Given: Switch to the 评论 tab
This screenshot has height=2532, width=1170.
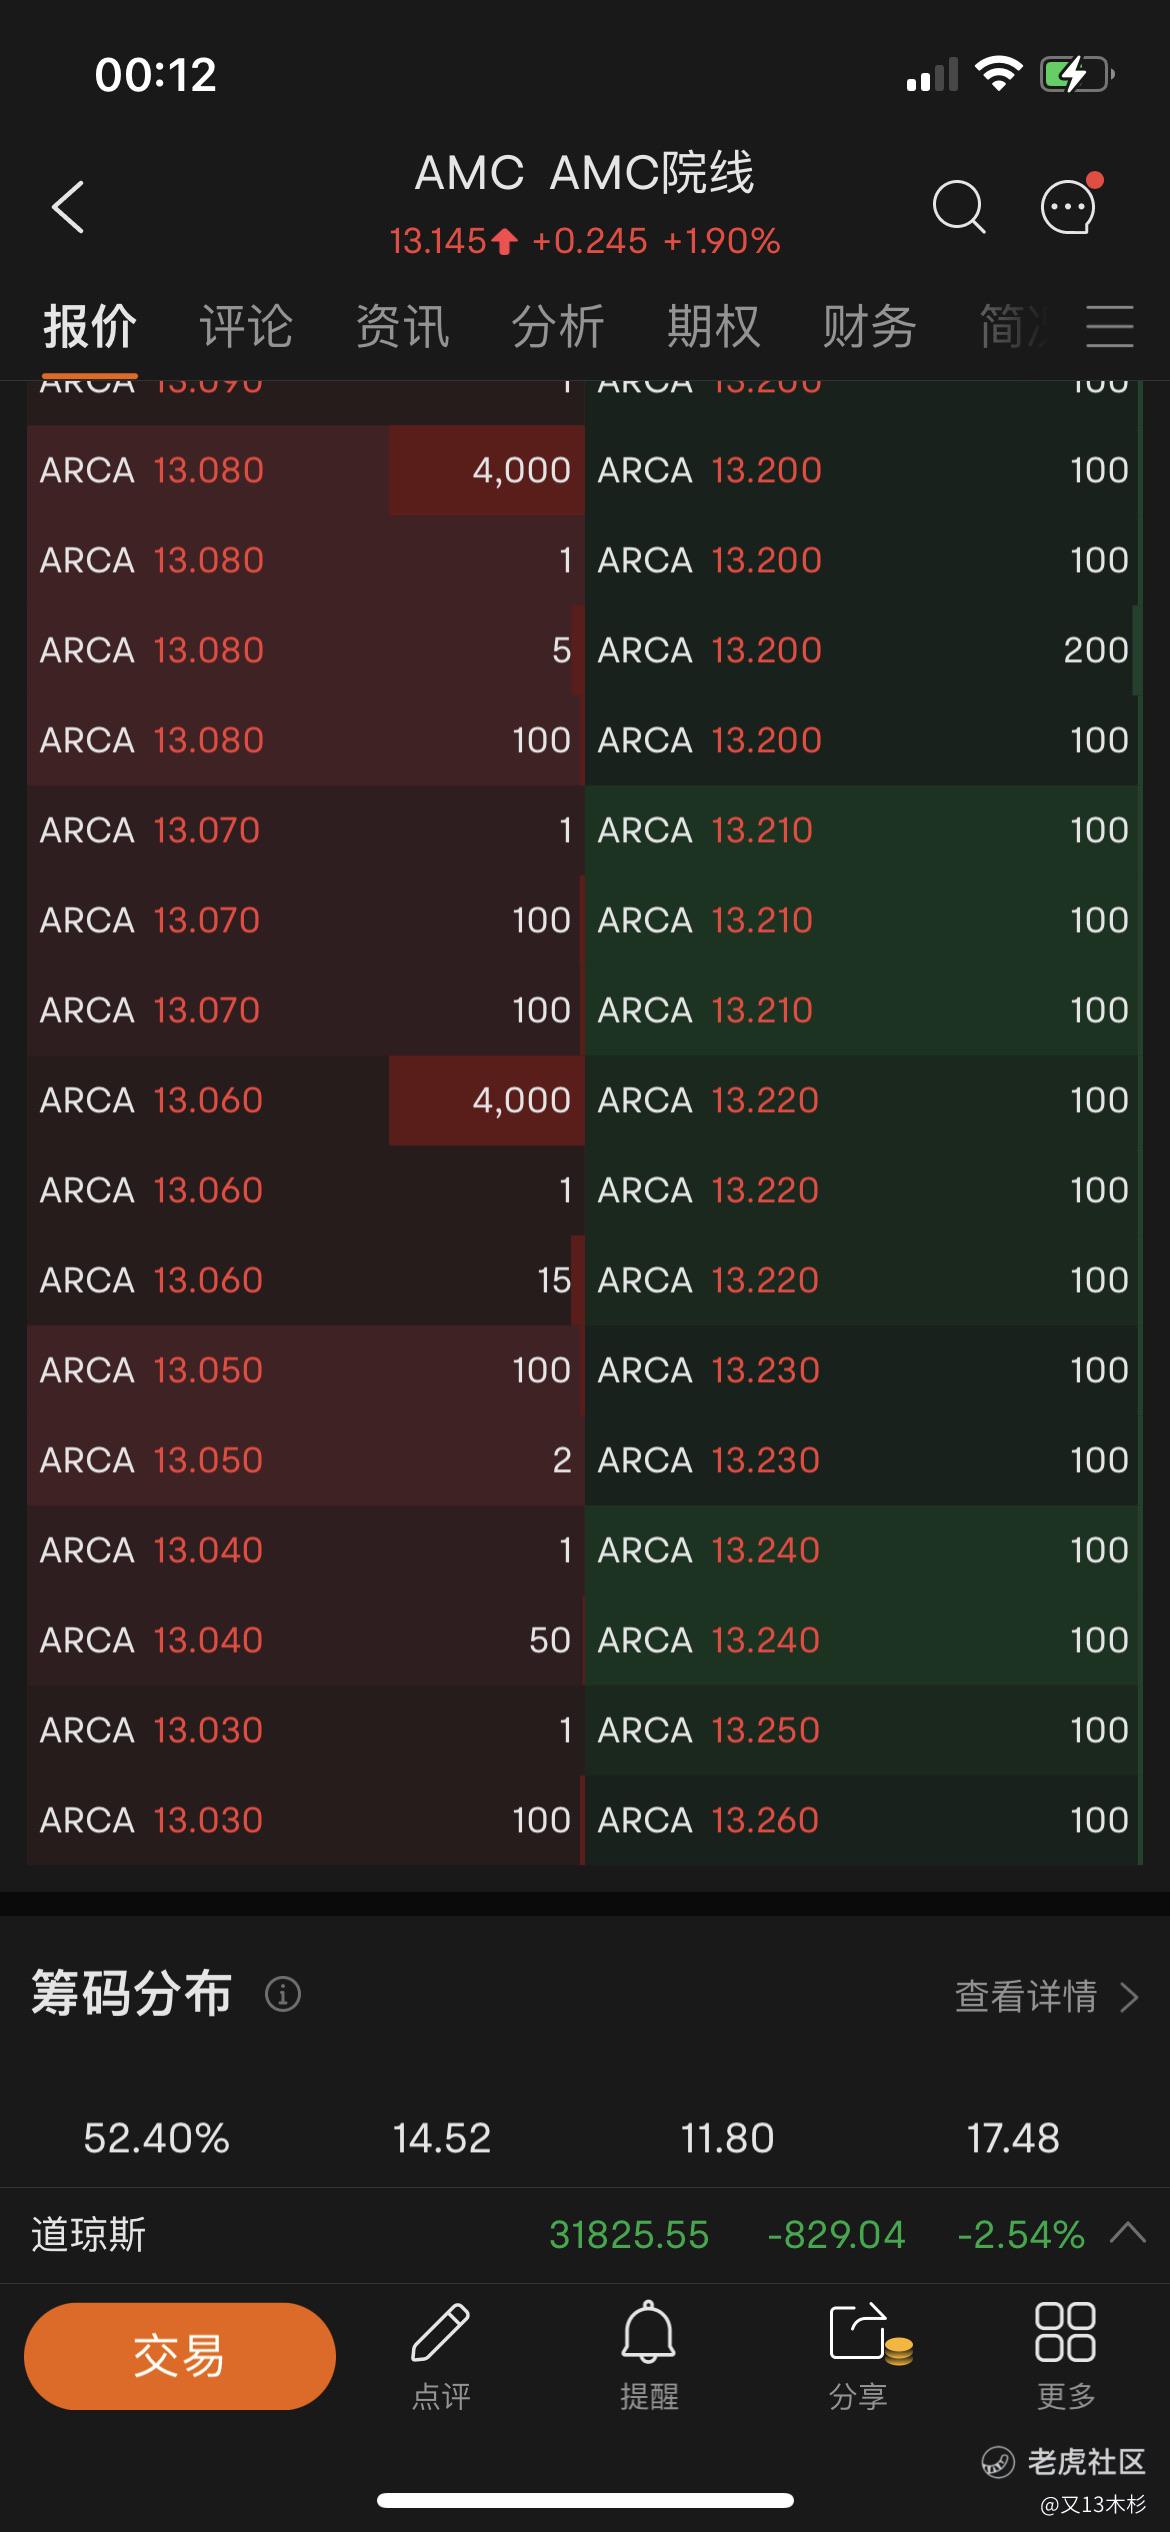Looking at the screenshot, I should [246, 326].
